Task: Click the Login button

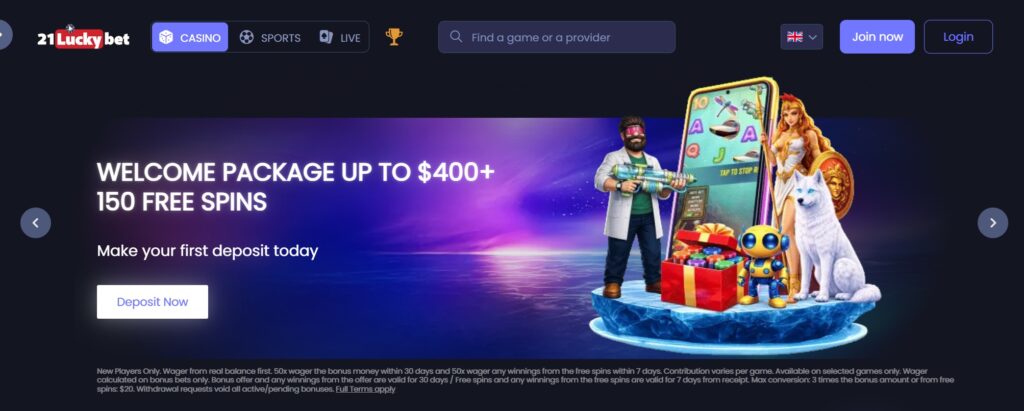Action: (958, 37)
